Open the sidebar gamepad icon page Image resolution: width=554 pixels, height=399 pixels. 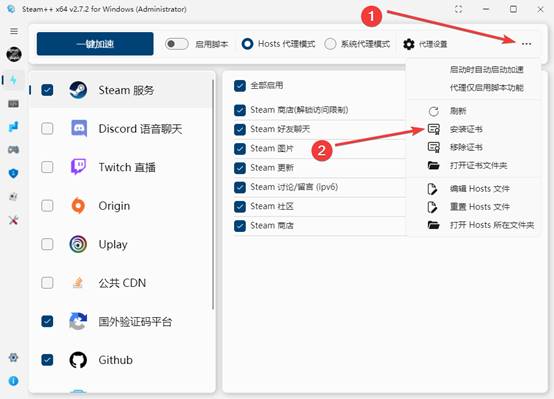(x=13, y=149)
